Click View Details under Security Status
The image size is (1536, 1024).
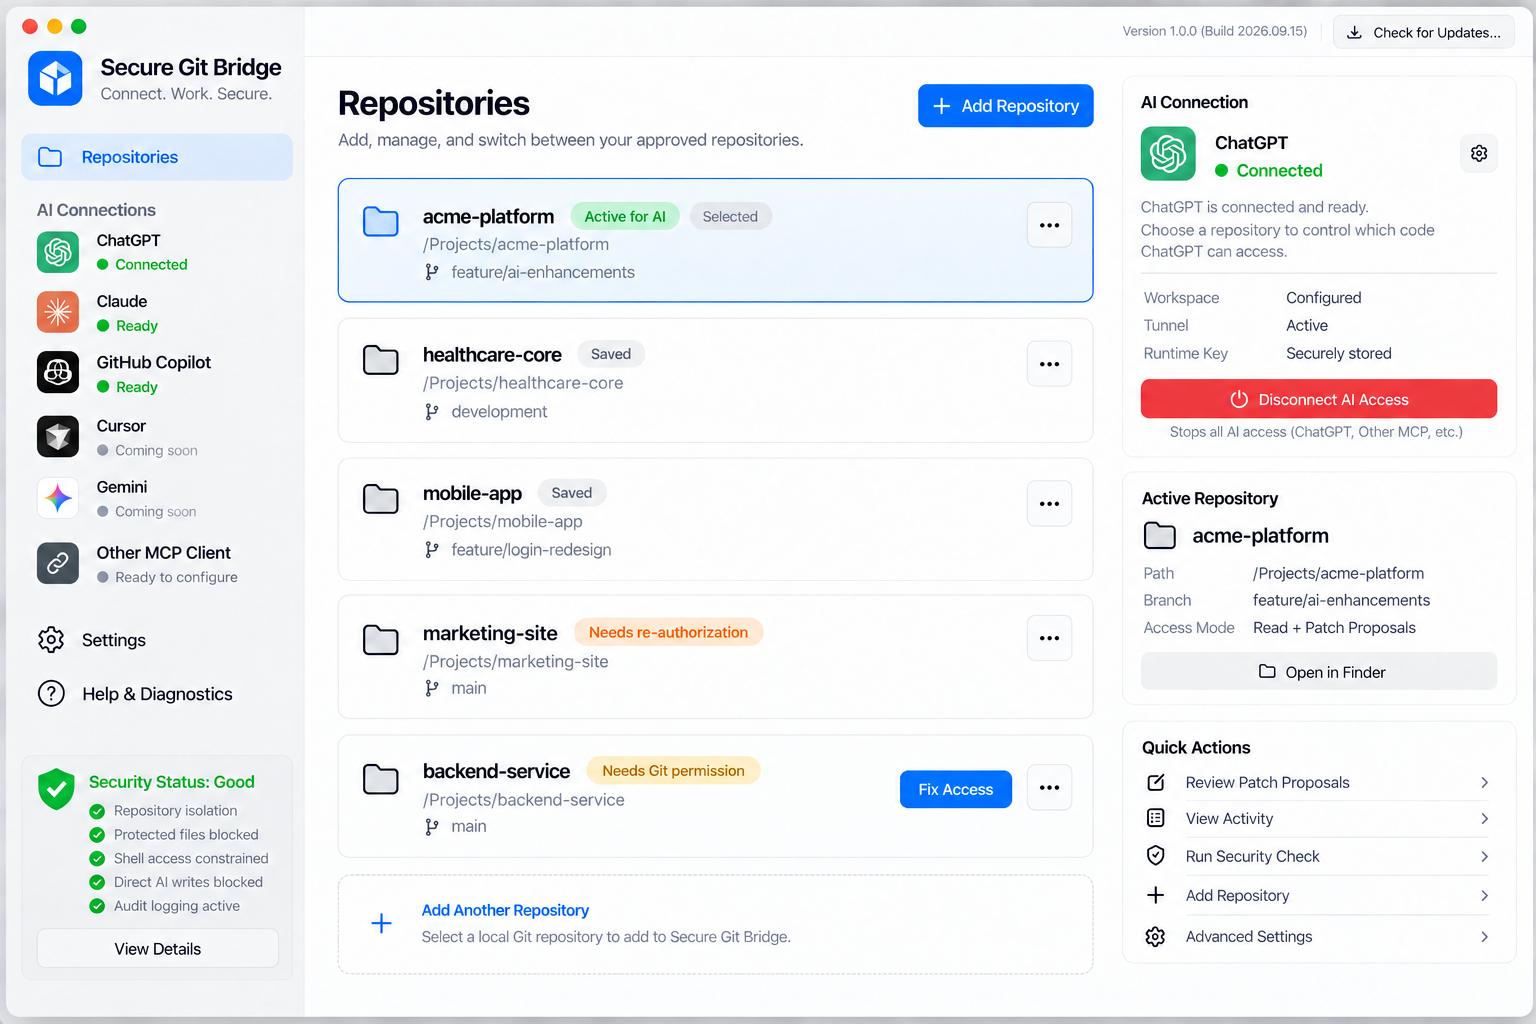point(157,948)
